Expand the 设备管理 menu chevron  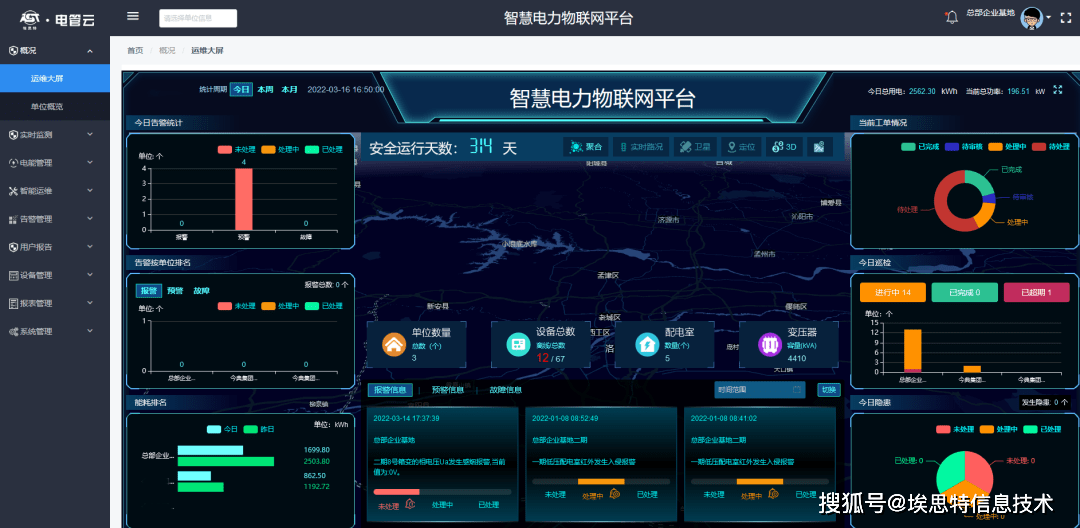coord(90,275)
